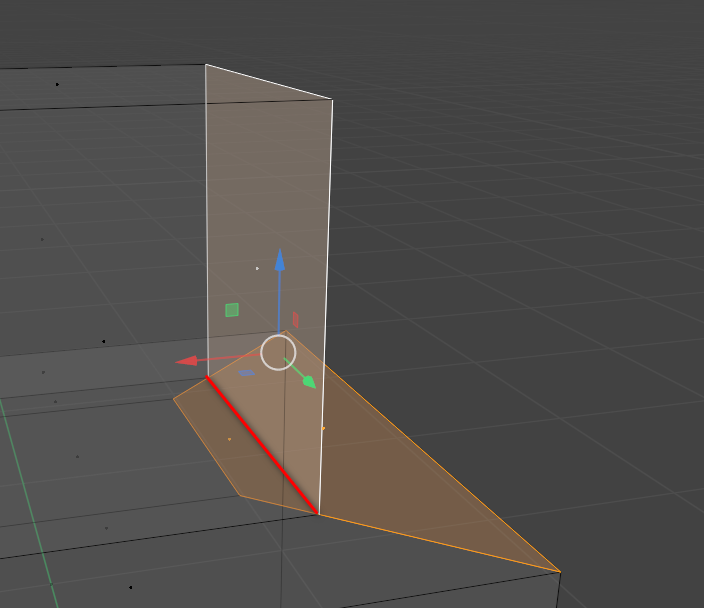Grab the red X-axis gizmo arrow
The image size is (704, 608).
186,361
